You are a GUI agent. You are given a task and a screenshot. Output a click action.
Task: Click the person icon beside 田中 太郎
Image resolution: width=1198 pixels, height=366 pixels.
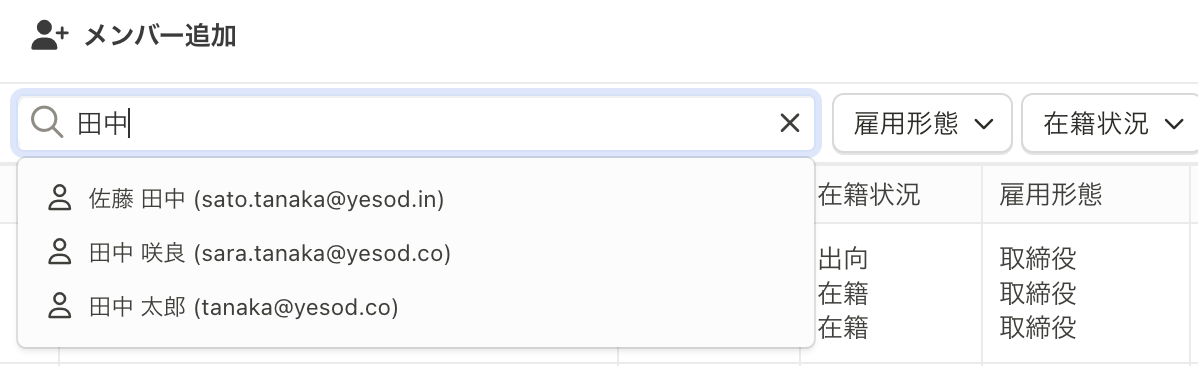tap(59, 307)
